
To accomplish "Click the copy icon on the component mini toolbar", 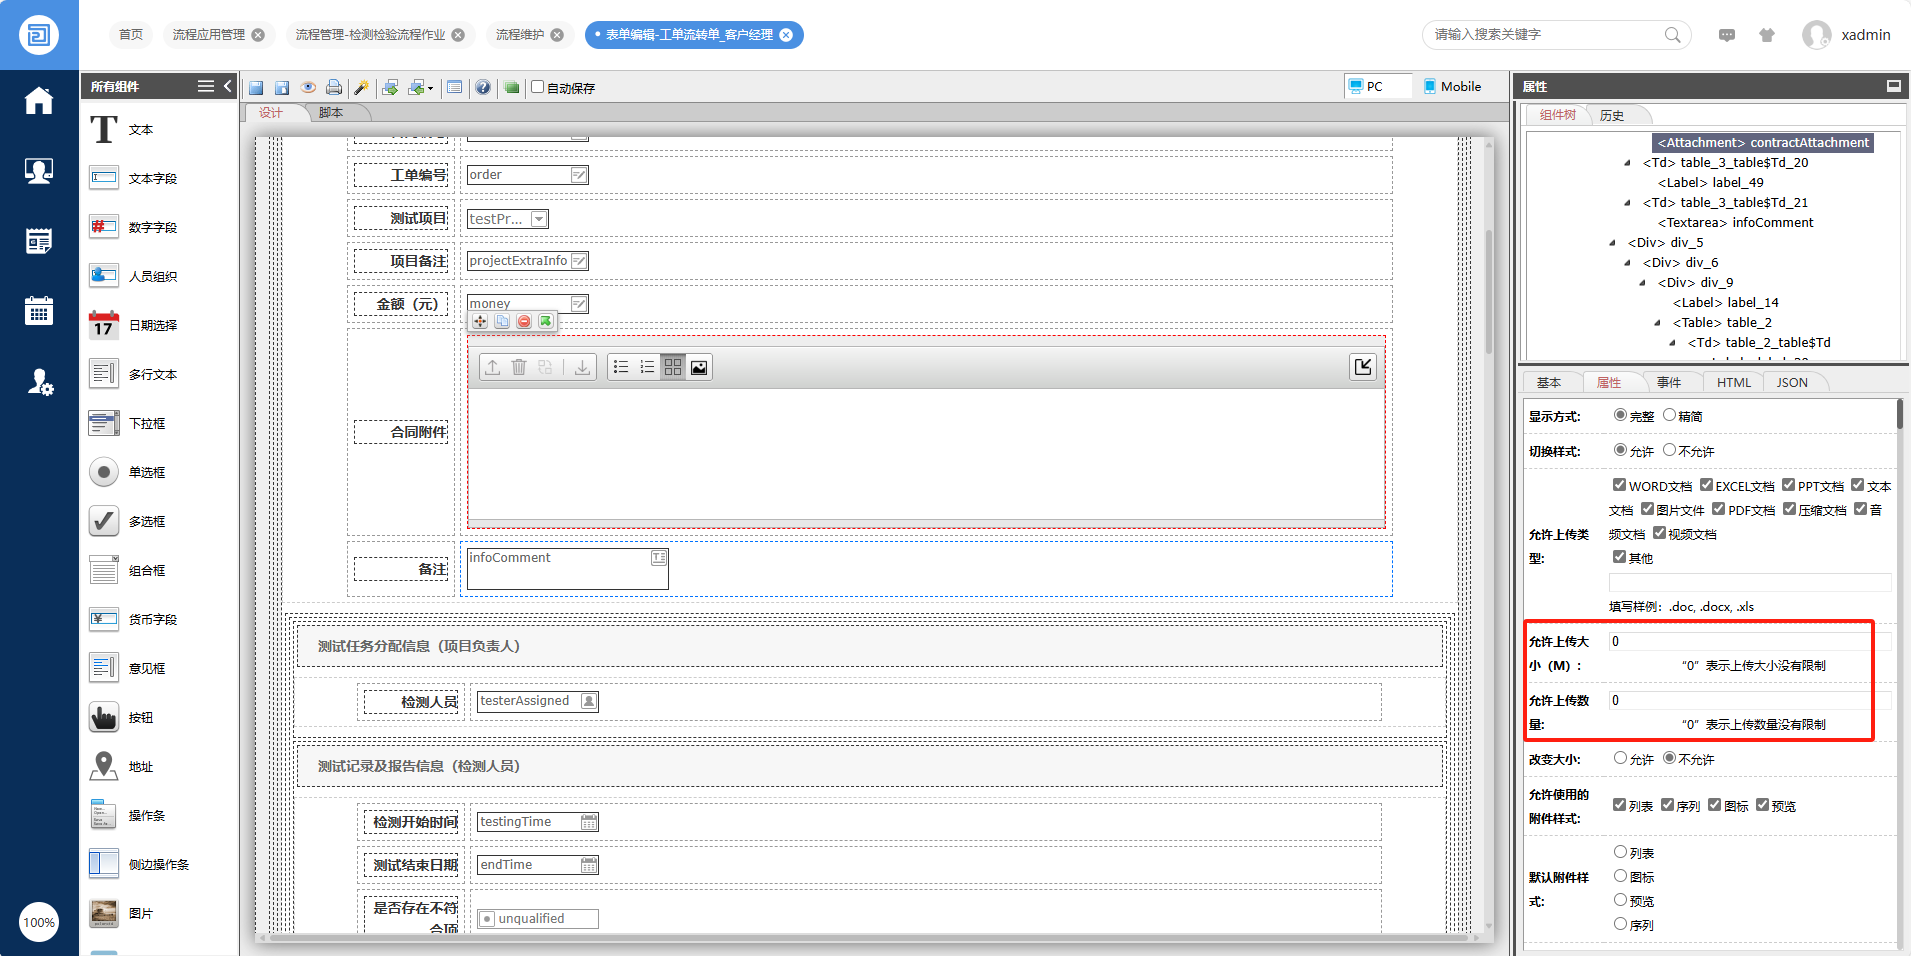I will click(502, 321).
